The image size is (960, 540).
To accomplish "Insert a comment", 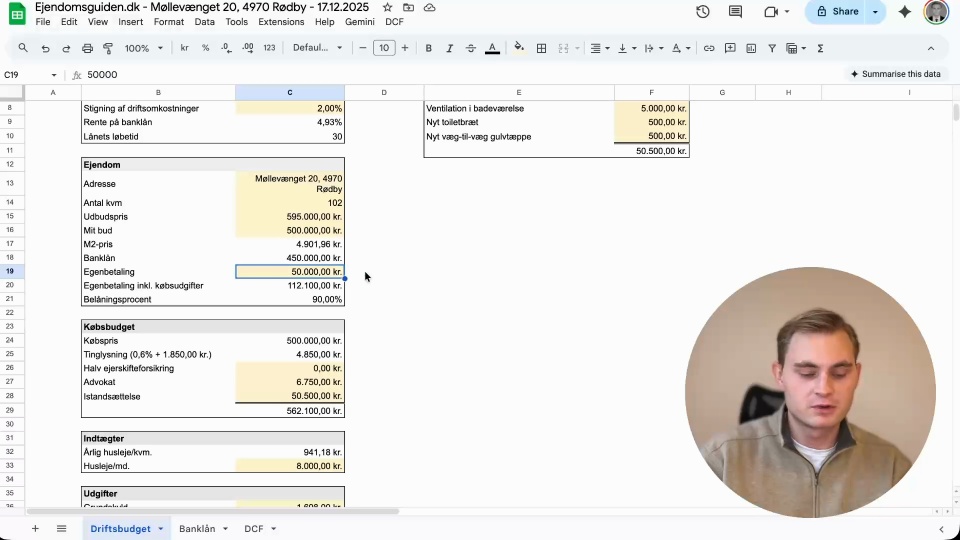I will [x=730, y=48].
